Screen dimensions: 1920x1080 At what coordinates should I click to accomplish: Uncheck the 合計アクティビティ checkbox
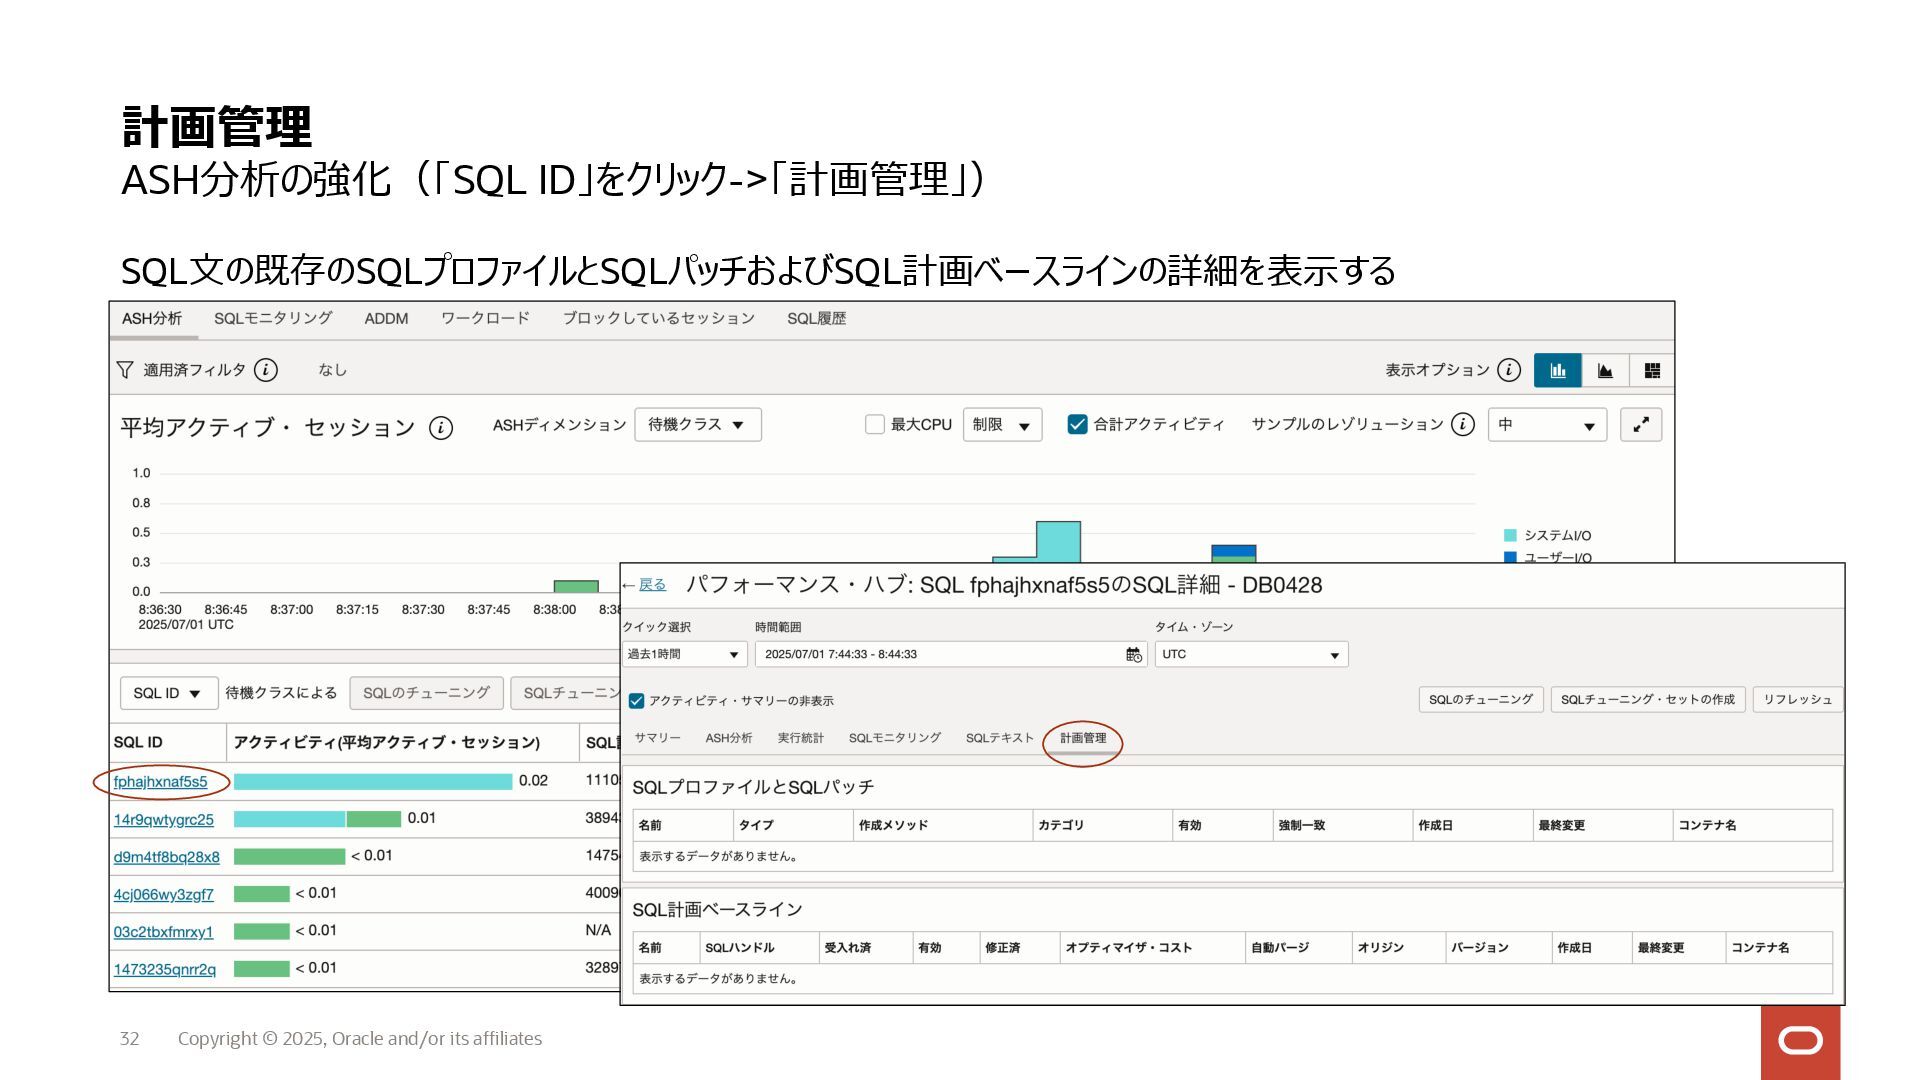[1077, 425]
